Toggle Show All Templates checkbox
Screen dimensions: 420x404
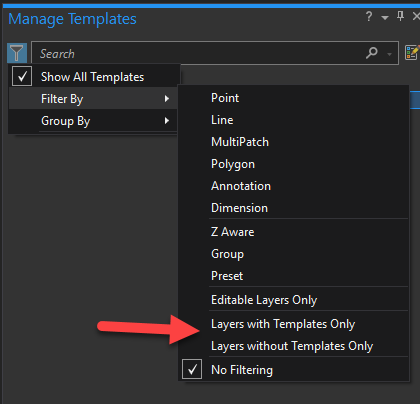[22, 76]
